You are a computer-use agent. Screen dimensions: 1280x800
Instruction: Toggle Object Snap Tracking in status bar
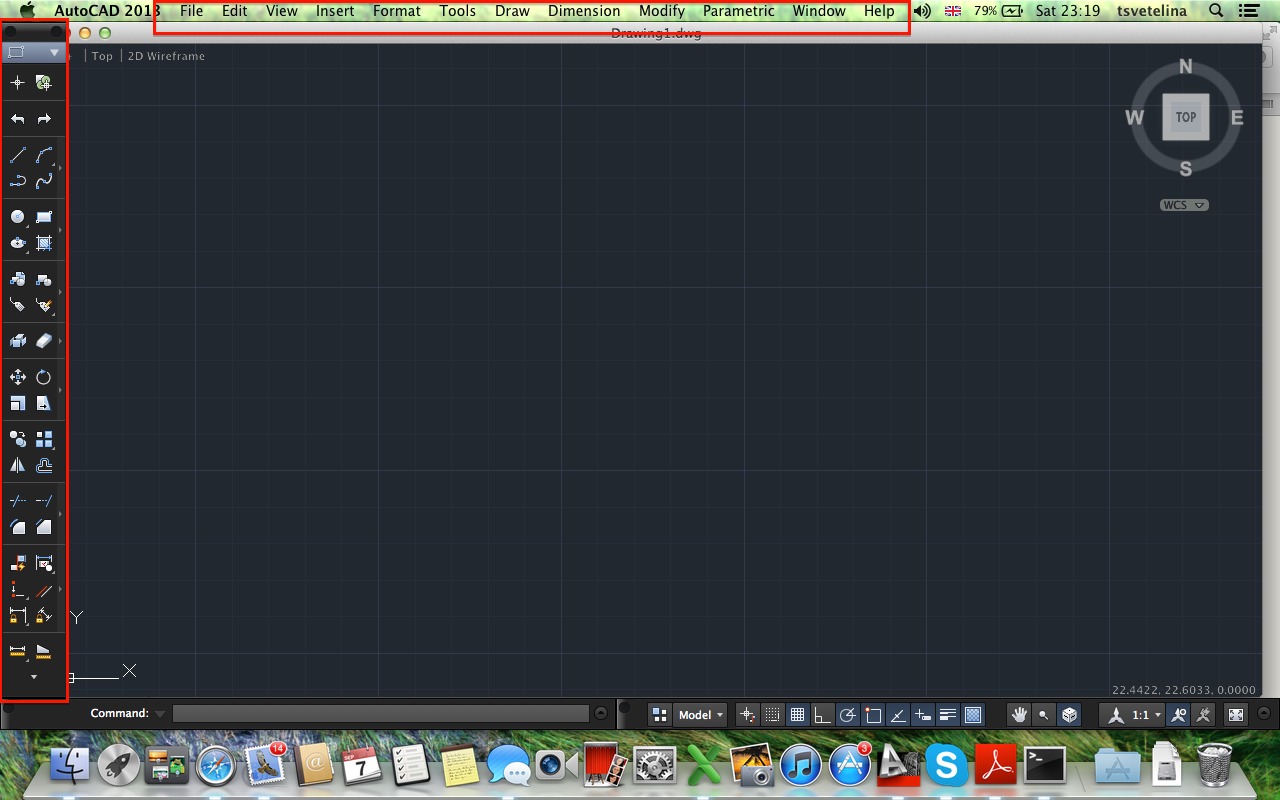coord(898,714)
